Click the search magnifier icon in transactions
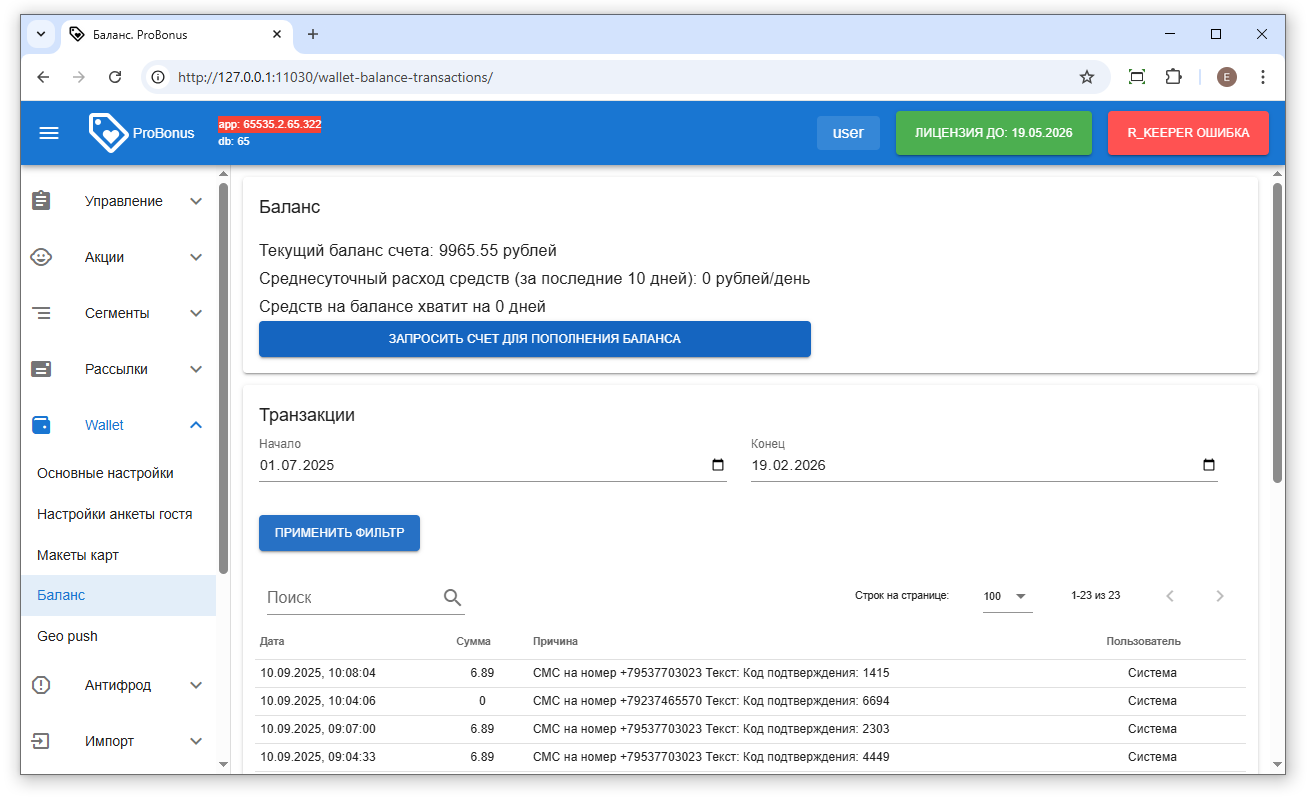1310x798 pixels. tap(452, 597)
